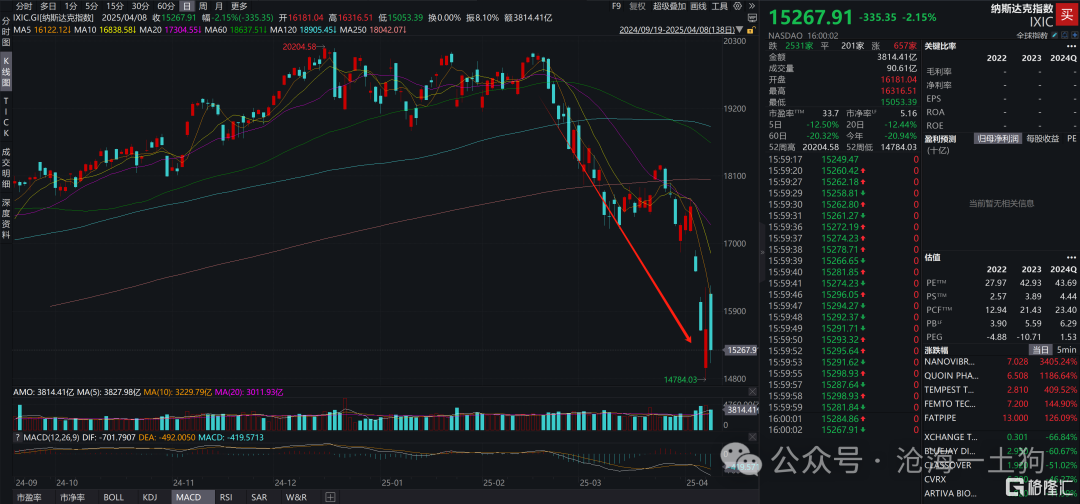
Task: Switch indicator to SAR
Action: (x=259, y=496)
